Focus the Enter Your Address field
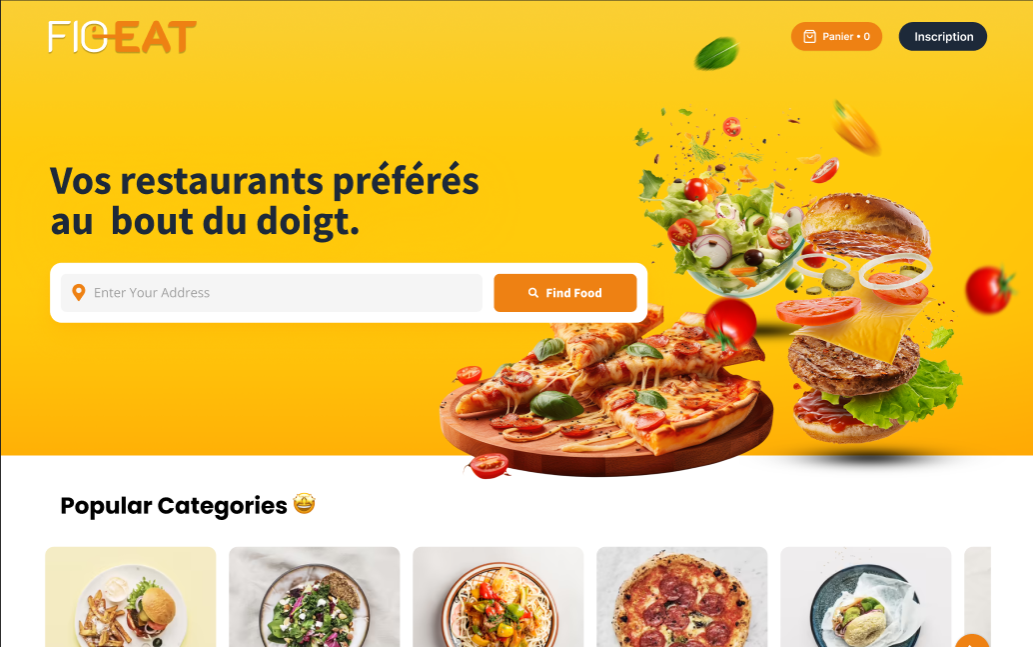The image size is (1033, 647). (x=271, y=293)
